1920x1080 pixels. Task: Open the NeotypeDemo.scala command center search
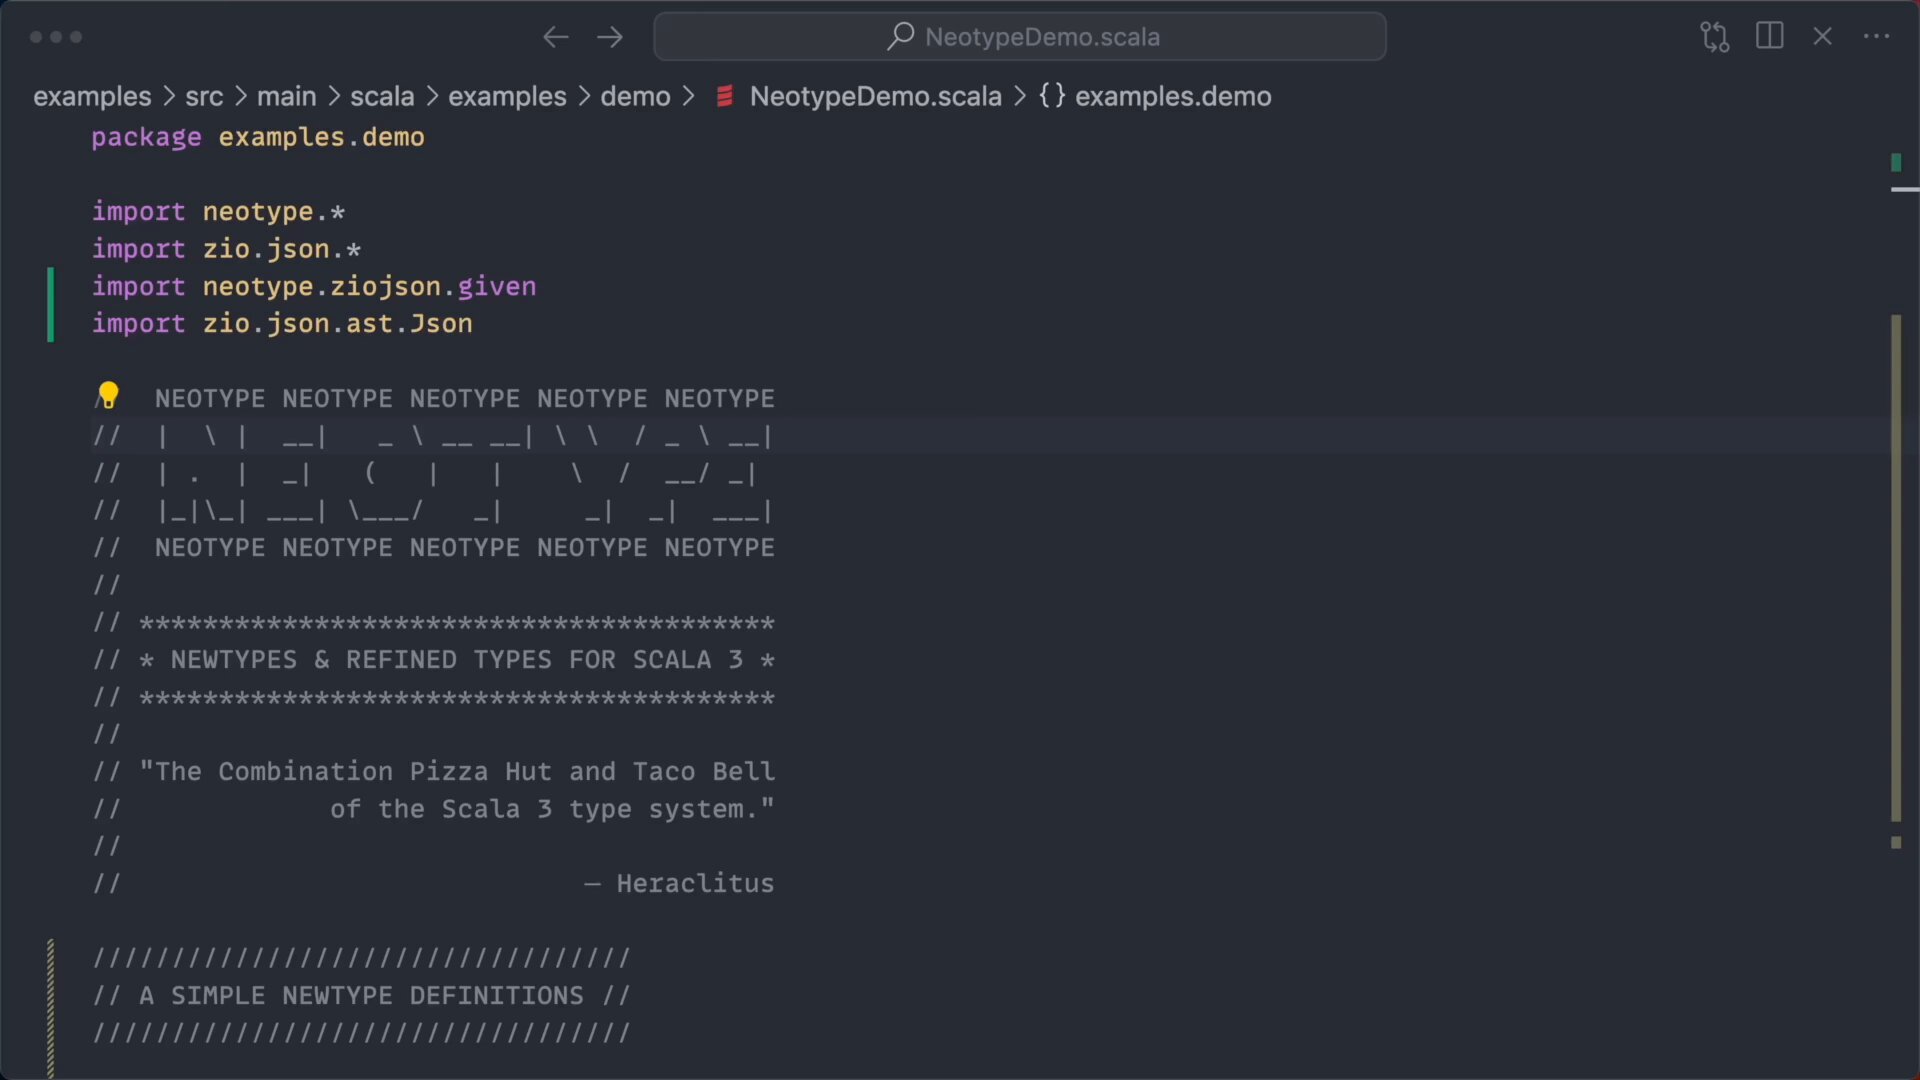pos(1041,37)
